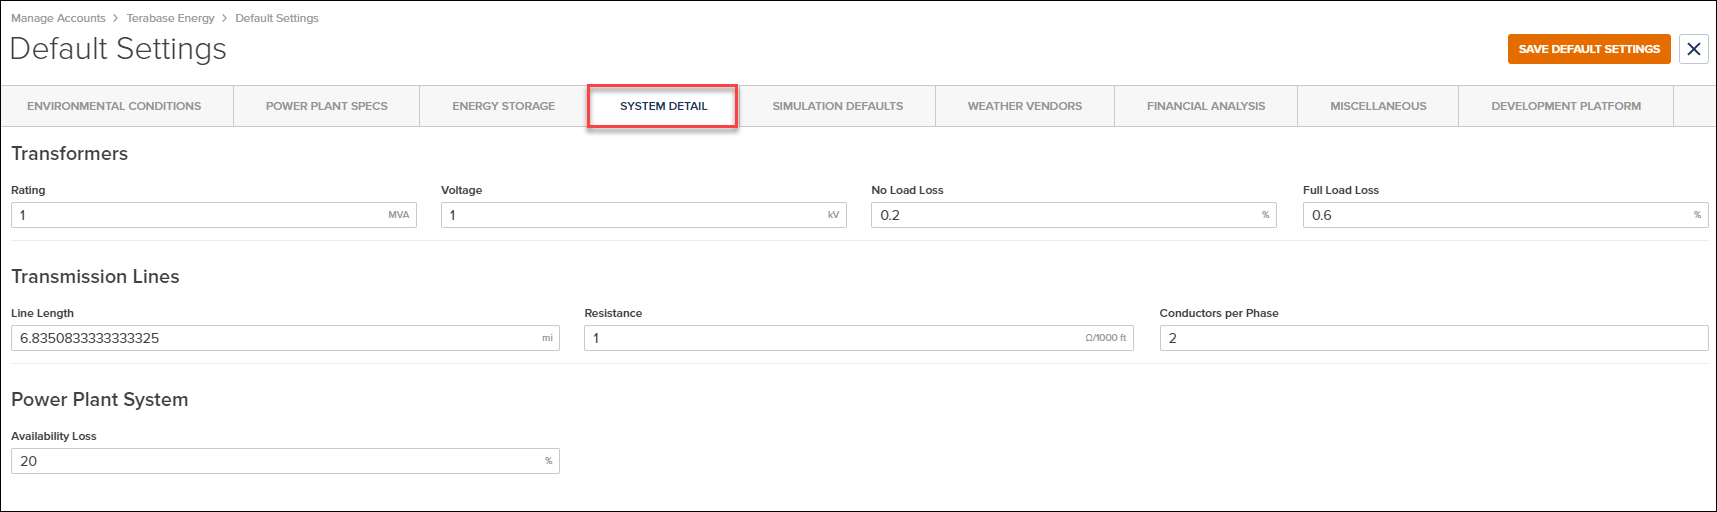Click the MVA unit label

click(398, 215)
